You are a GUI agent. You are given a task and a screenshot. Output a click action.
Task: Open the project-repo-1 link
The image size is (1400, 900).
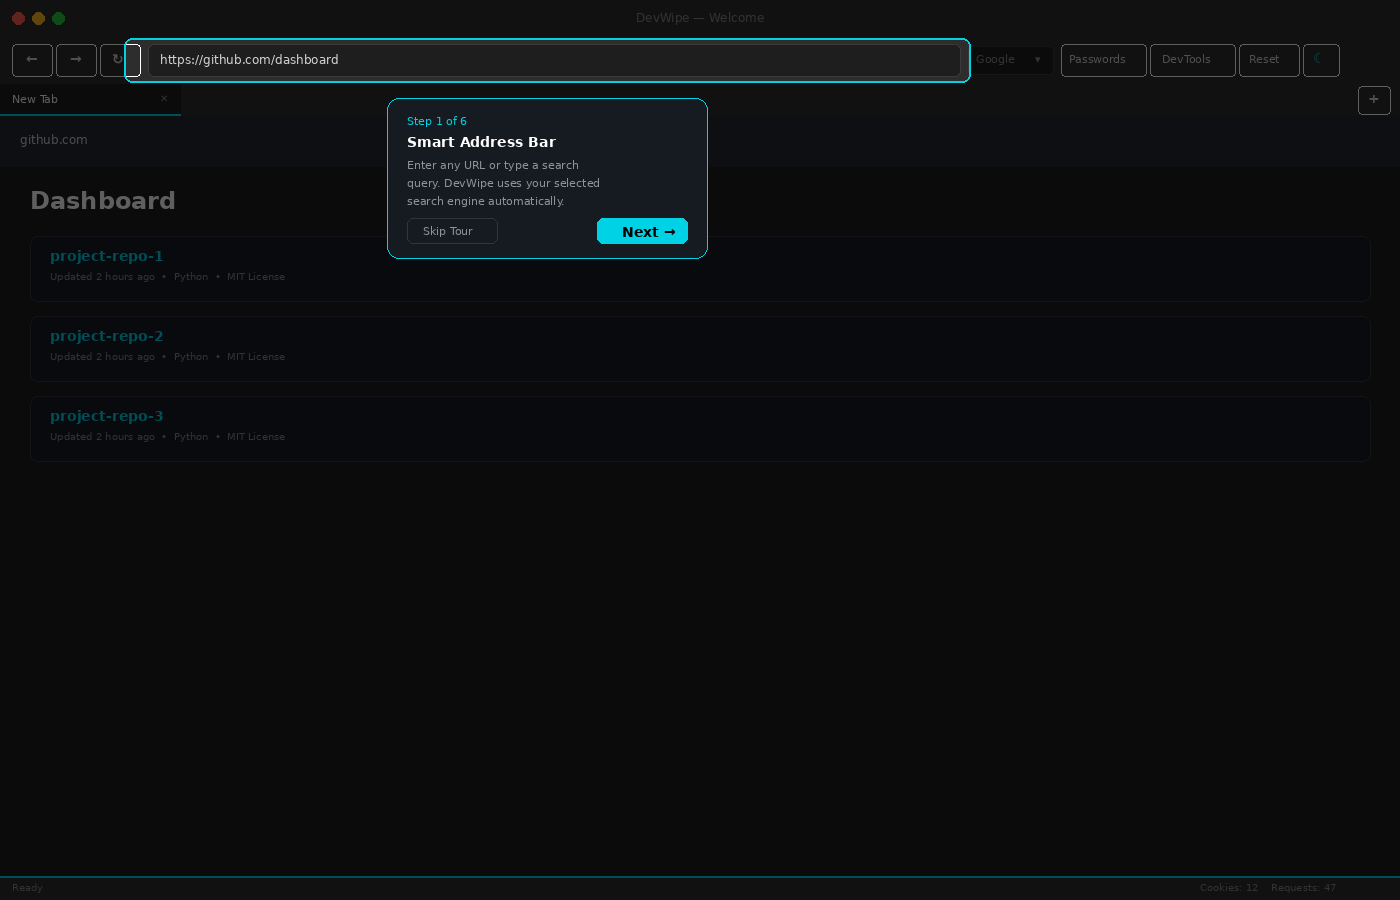pyautogui.click(x=107, y=256)
